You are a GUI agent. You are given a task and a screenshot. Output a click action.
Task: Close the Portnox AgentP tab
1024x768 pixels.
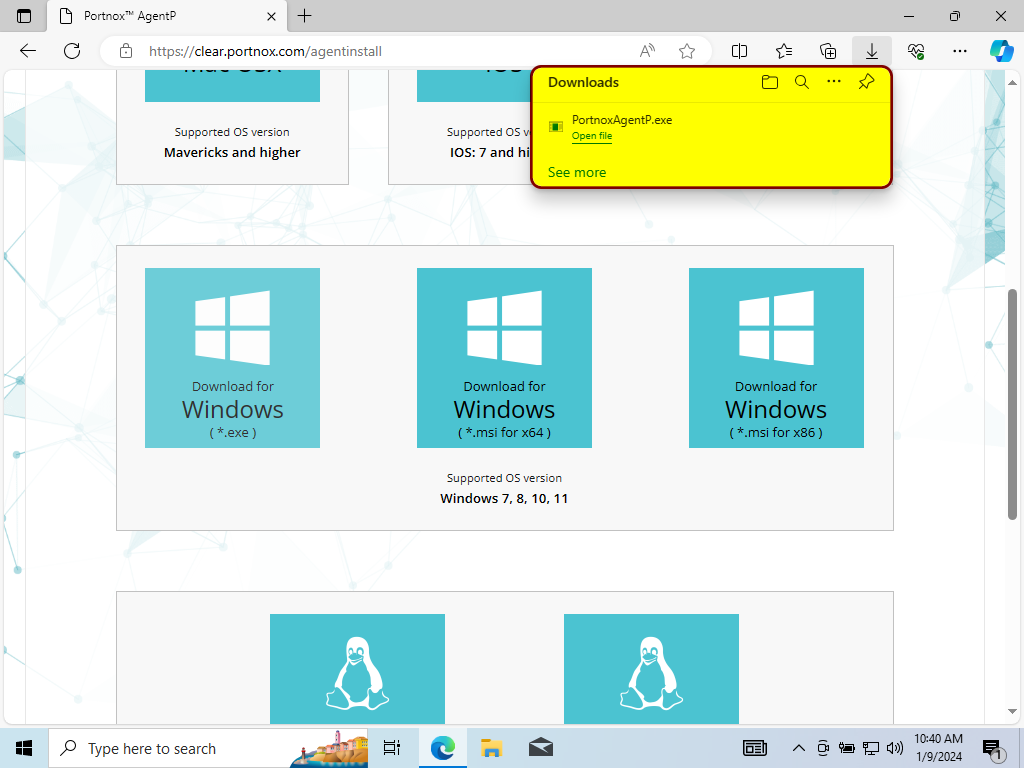click(x=272, y=16)
